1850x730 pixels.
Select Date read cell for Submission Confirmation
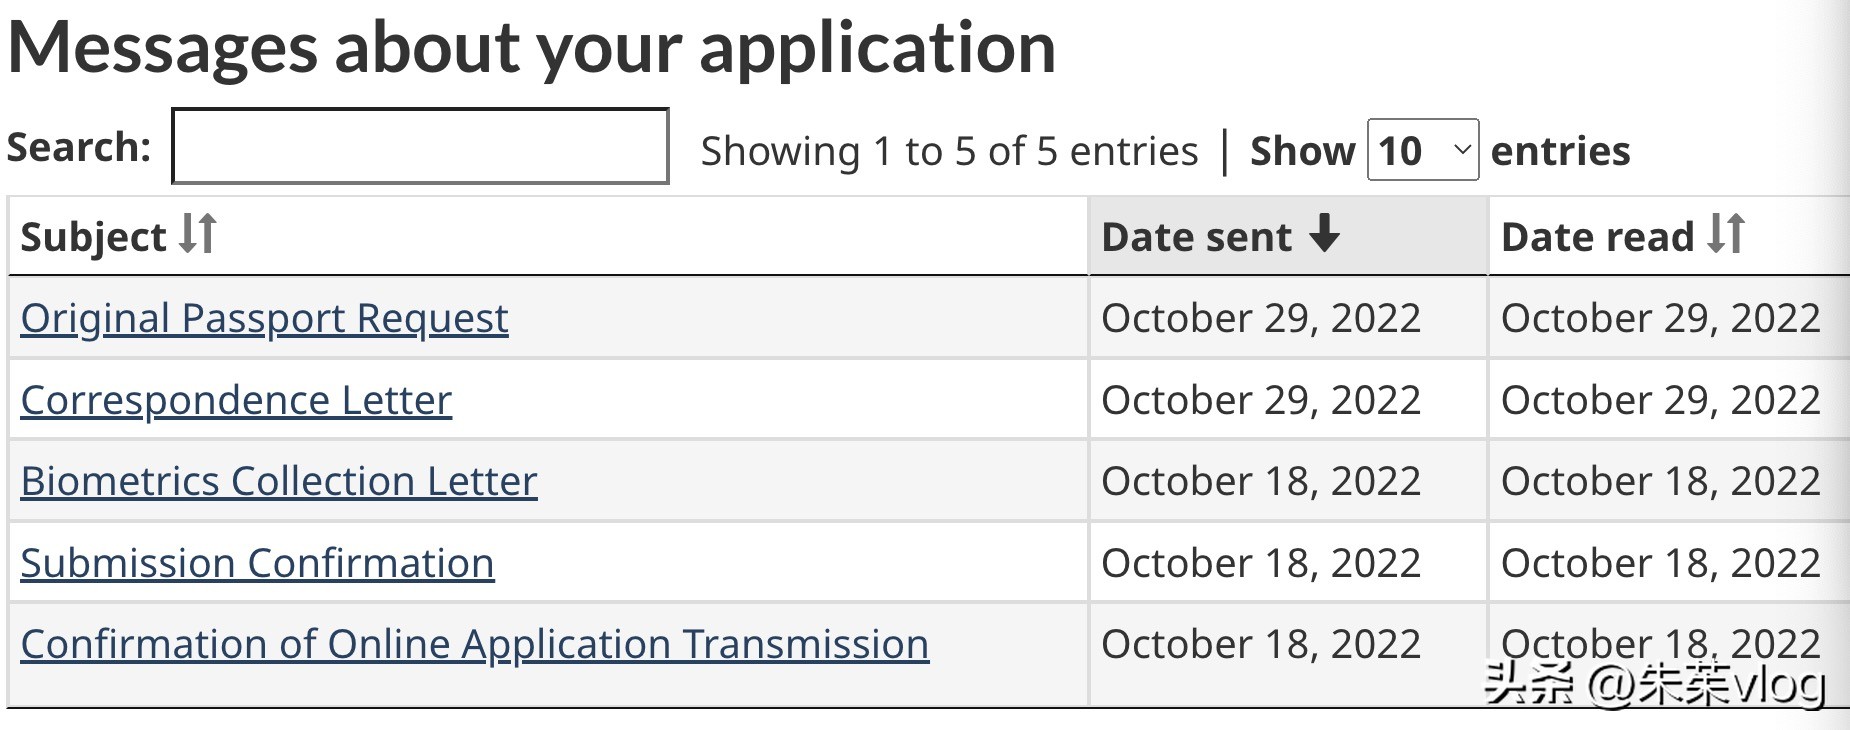[1660, 563]
